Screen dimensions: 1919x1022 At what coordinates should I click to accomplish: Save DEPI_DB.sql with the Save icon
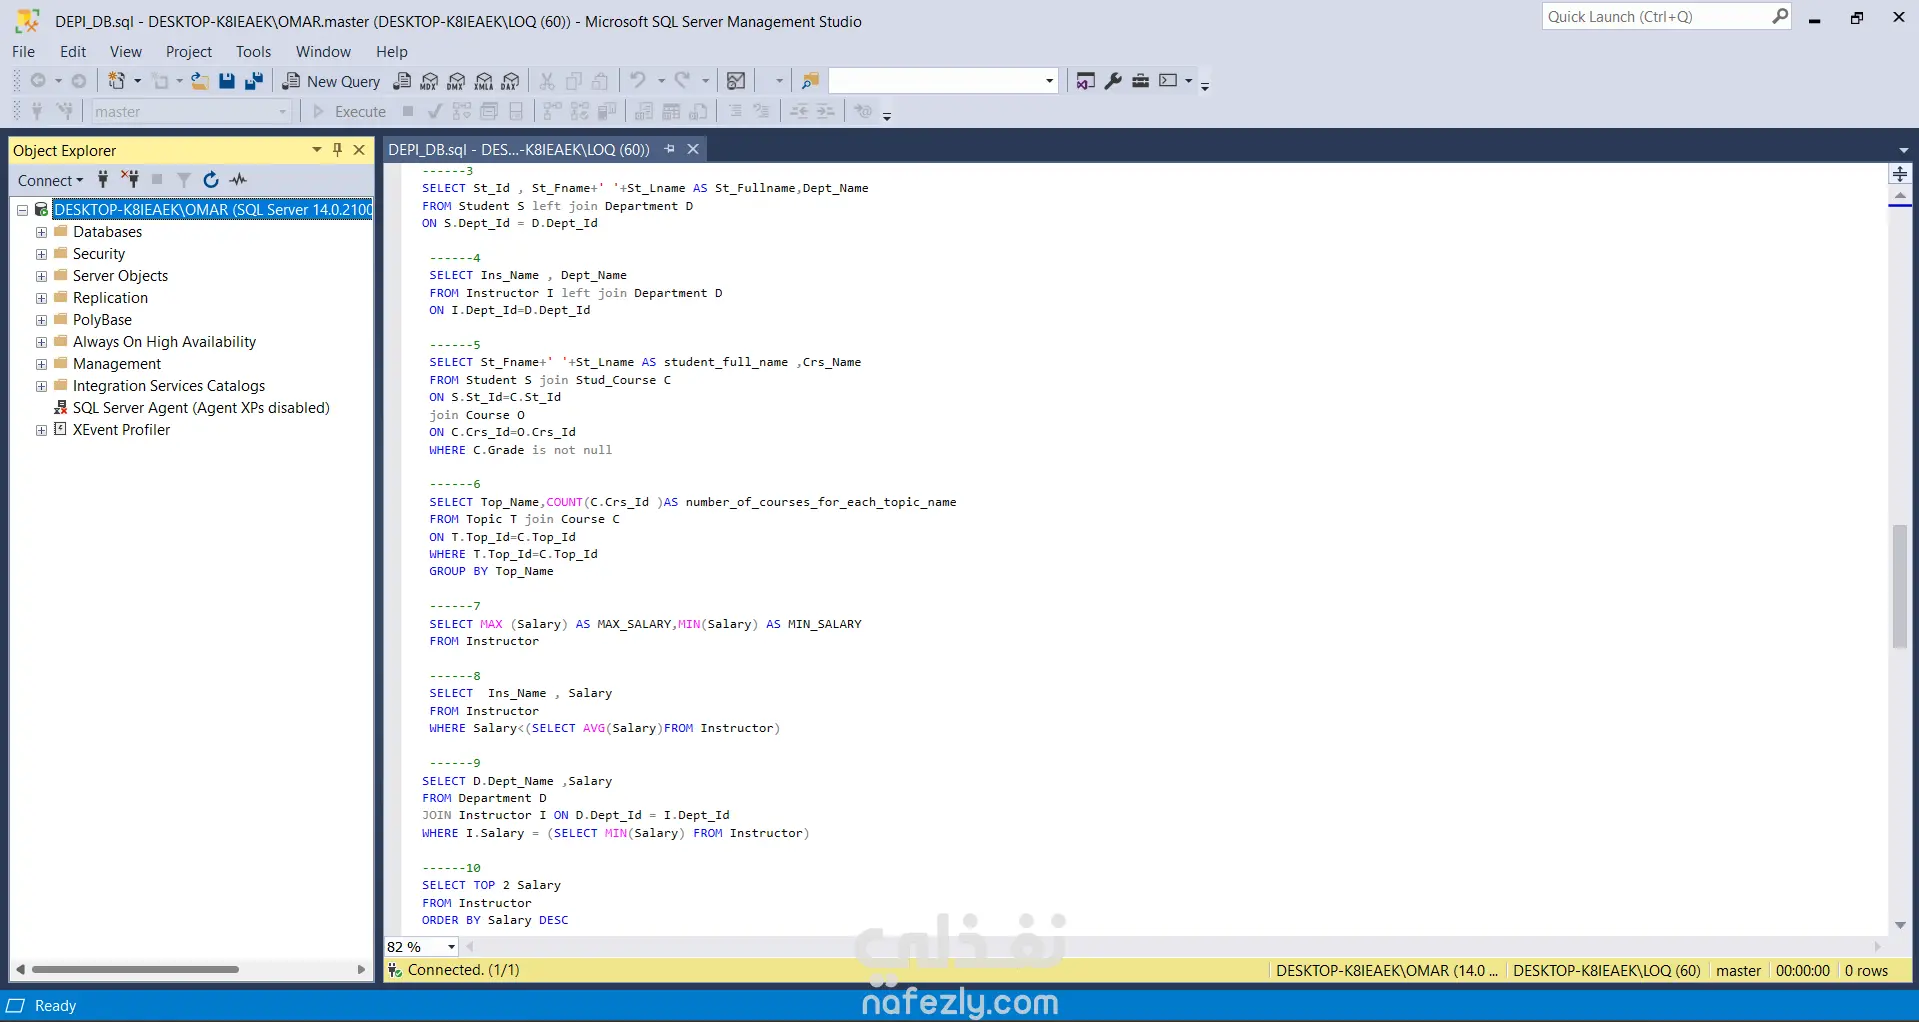click(227, 81)
